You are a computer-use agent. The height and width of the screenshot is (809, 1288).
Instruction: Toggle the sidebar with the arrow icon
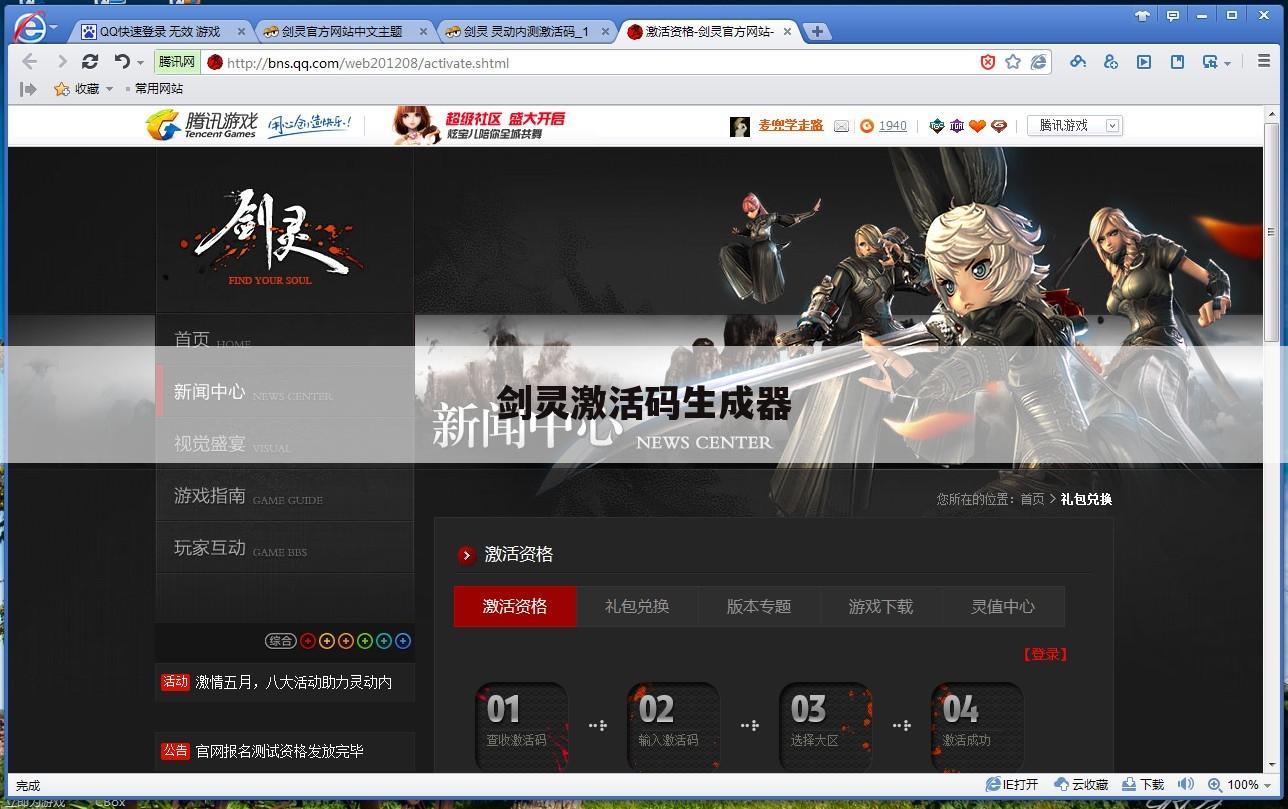point(28,89)
